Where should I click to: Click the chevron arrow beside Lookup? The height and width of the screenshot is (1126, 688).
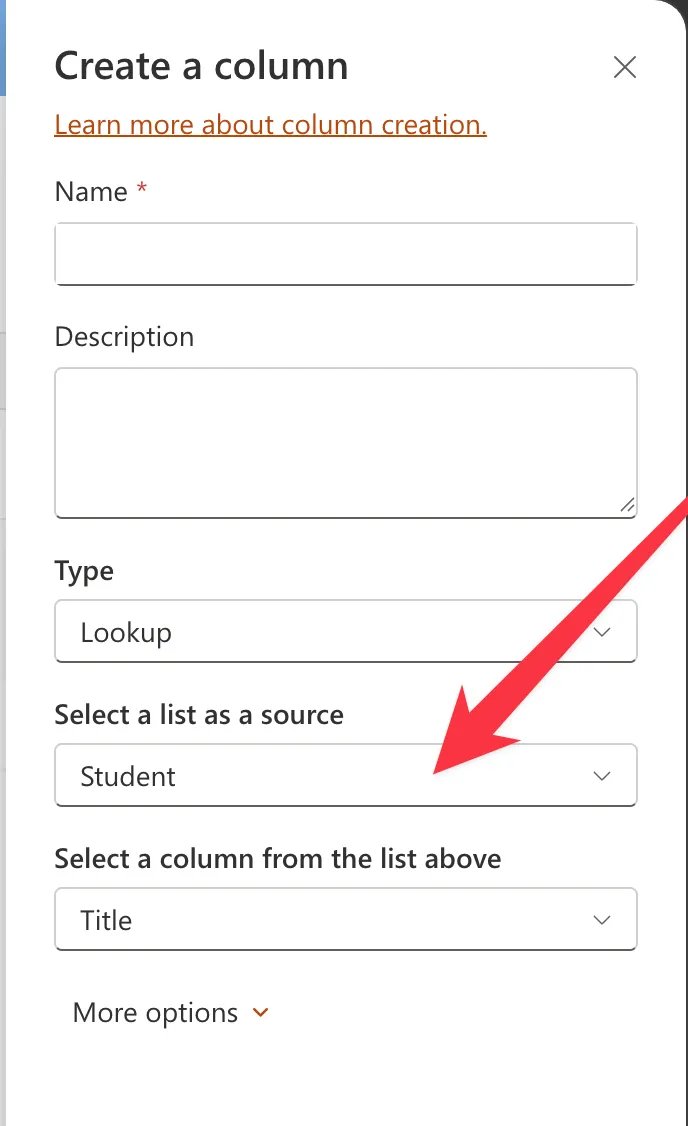click(x=602, y=632)
